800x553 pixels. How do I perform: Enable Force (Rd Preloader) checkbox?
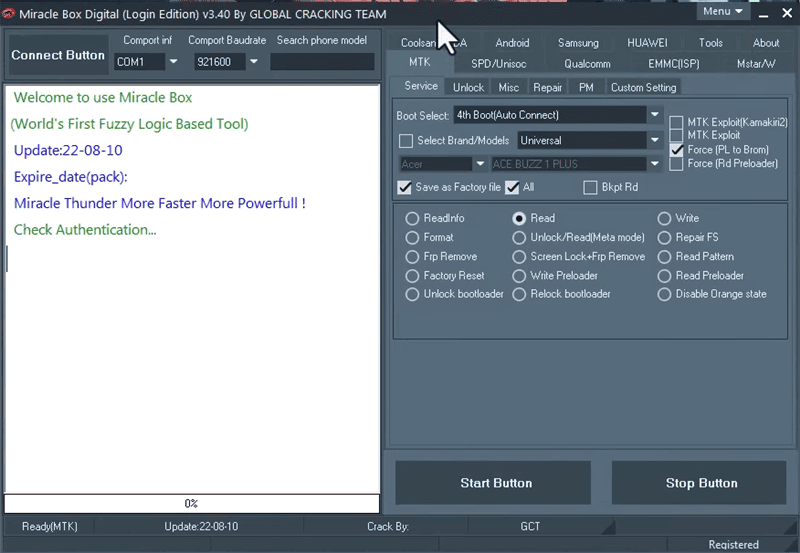point(676,164)
